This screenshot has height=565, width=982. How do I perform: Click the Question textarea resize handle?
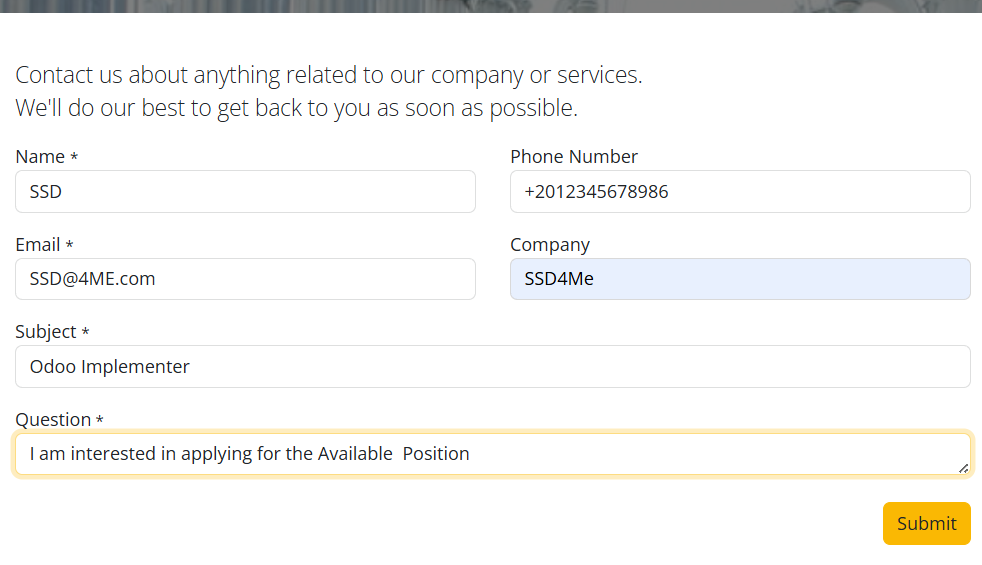coord(963,469)
